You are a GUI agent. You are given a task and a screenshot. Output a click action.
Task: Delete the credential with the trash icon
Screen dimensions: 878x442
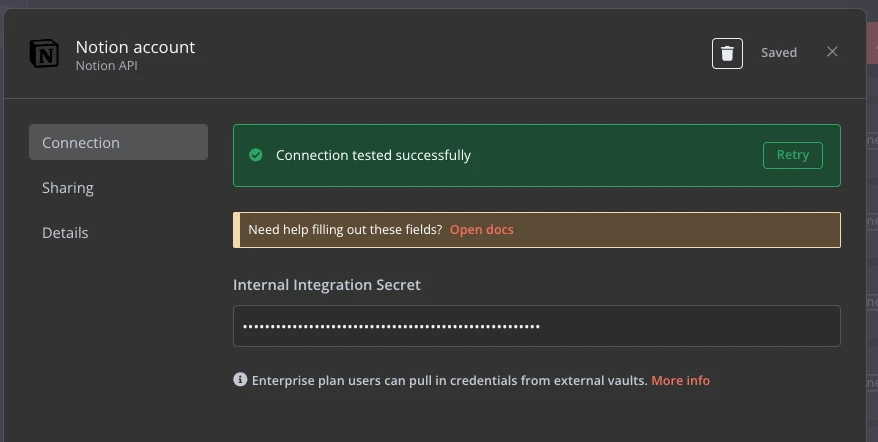(x=727, y=53)
